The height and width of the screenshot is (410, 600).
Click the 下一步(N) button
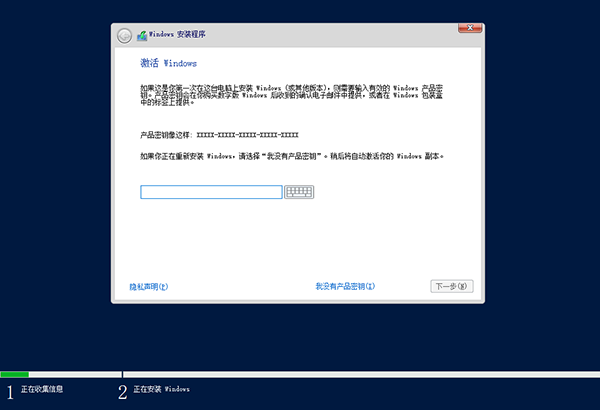pyautogui.click(x=452, y=286)
